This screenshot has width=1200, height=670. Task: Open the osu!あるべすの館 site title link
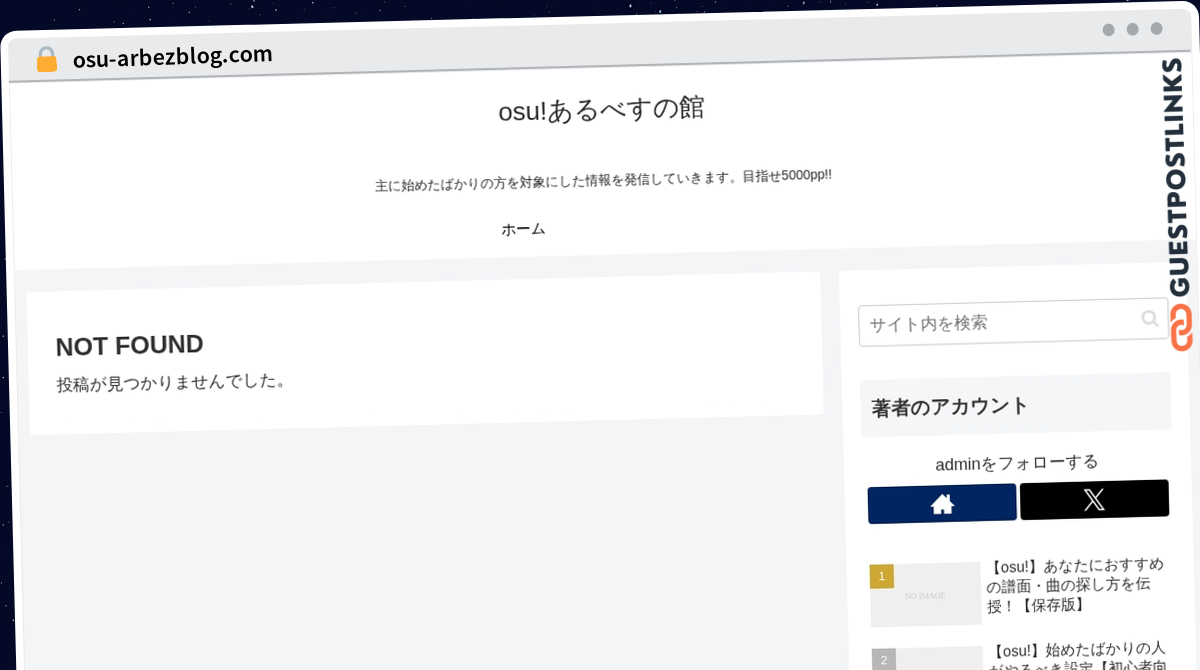(601, 109)
